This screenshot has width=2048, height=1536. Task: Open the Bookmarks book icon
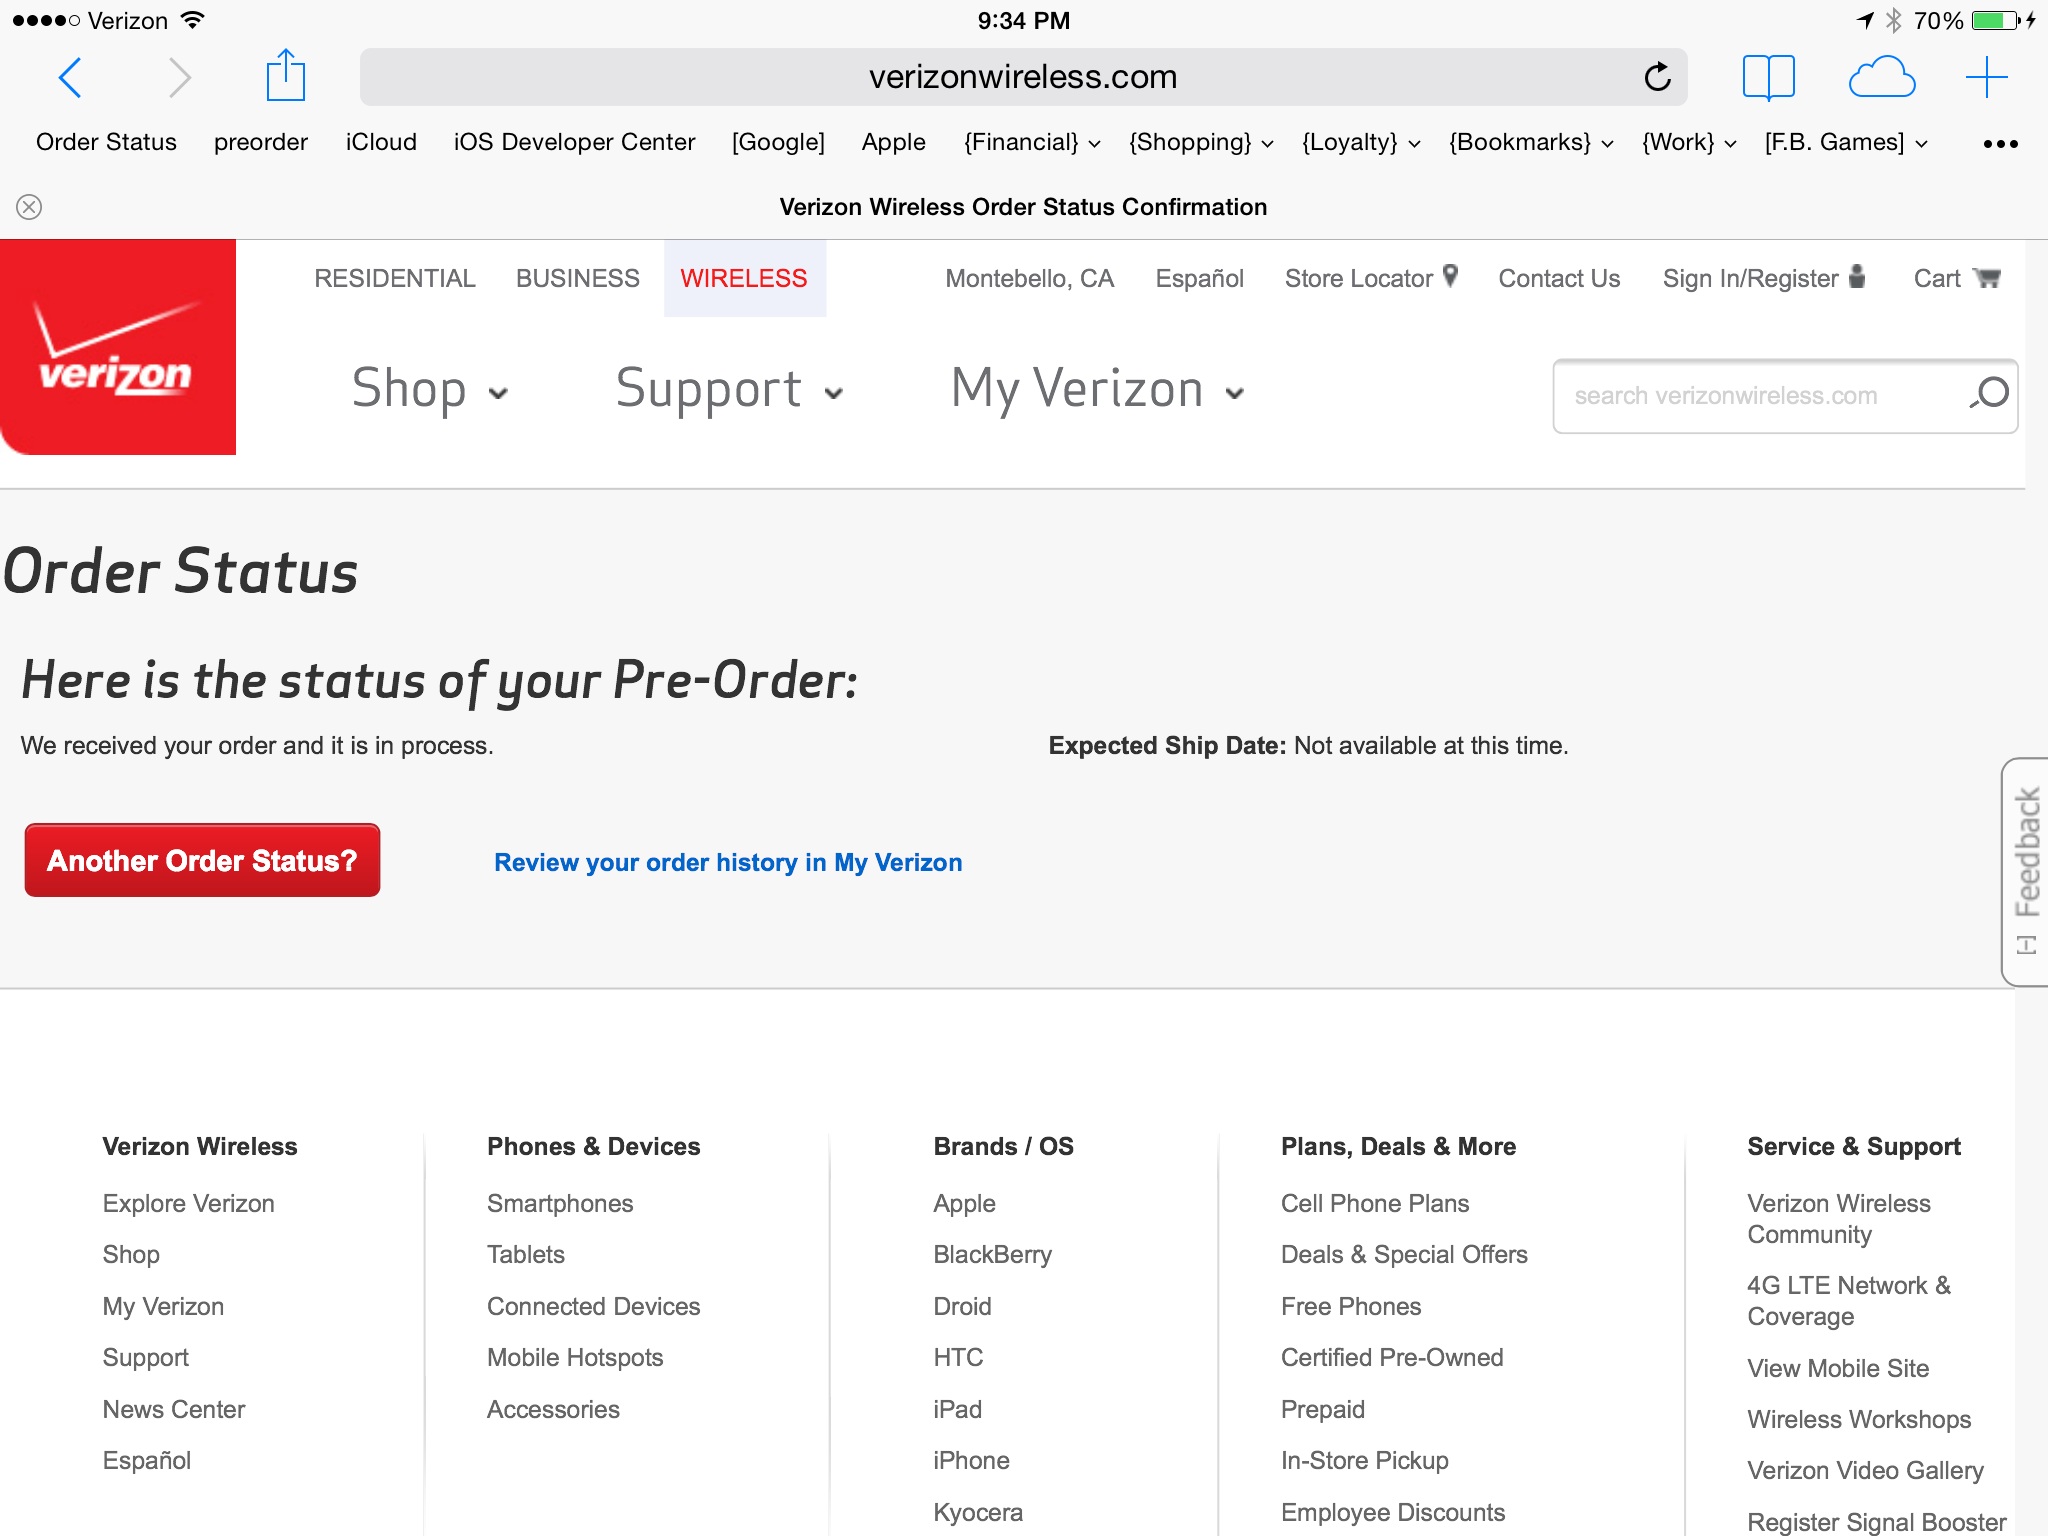pos(1768,77)
